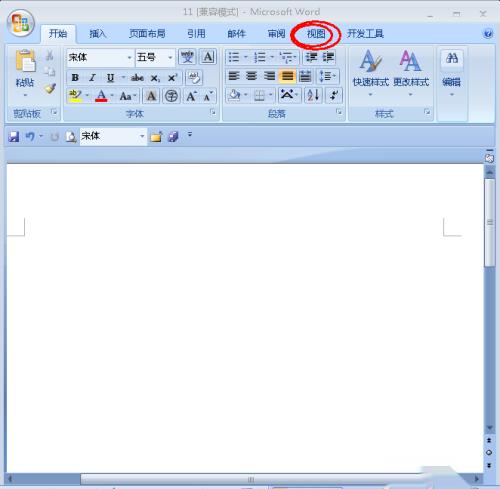Toggle underline formatting
This screenshot has height=489, width=500.
pos(110,78)
